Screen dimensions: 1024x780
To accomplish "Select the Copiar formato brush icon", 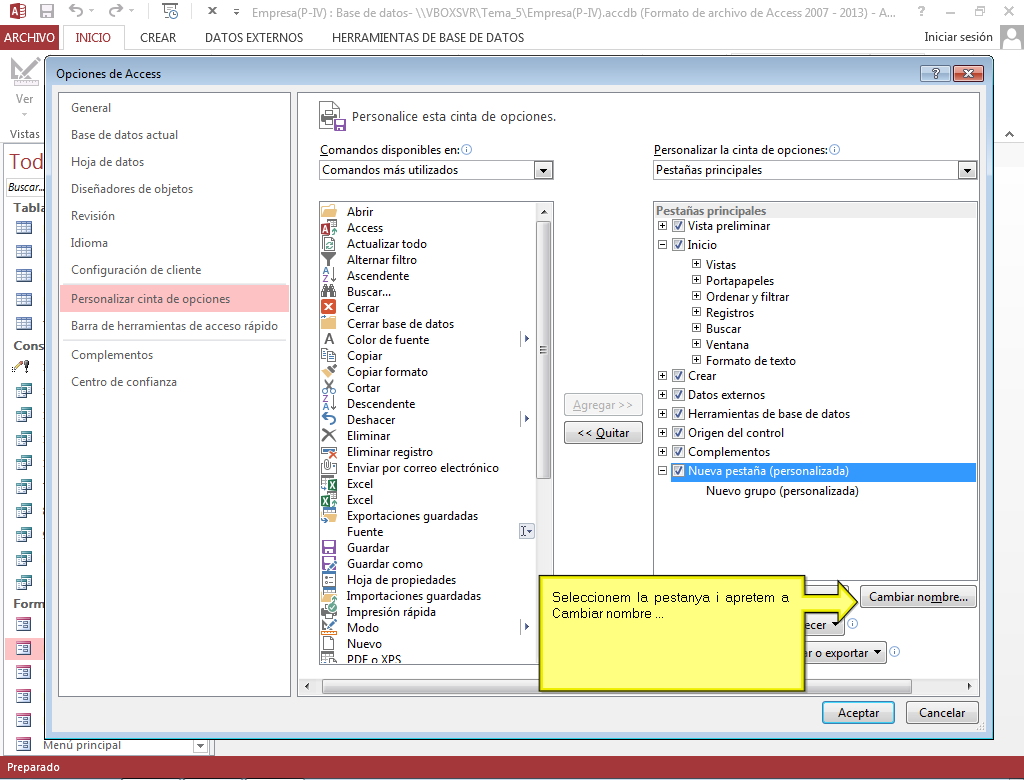I will click(x=329, y=372).
